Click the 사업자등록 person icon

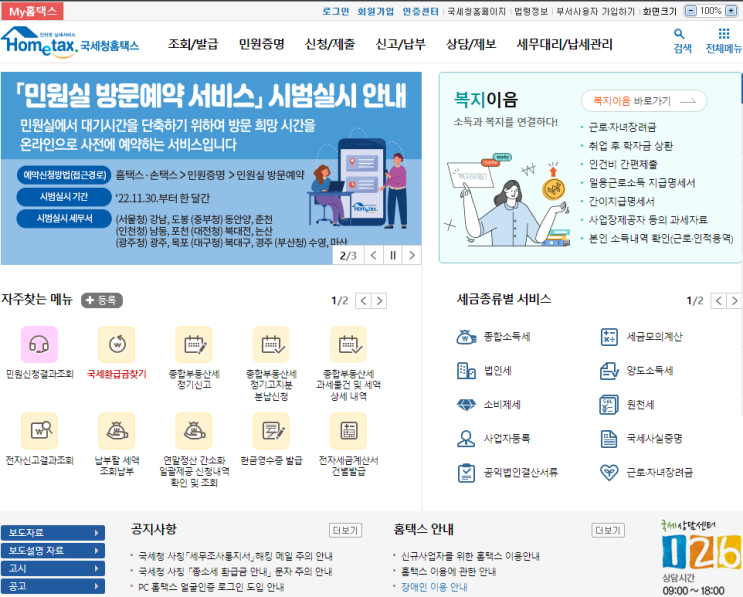pyautogui.click(x=466, y=438)
